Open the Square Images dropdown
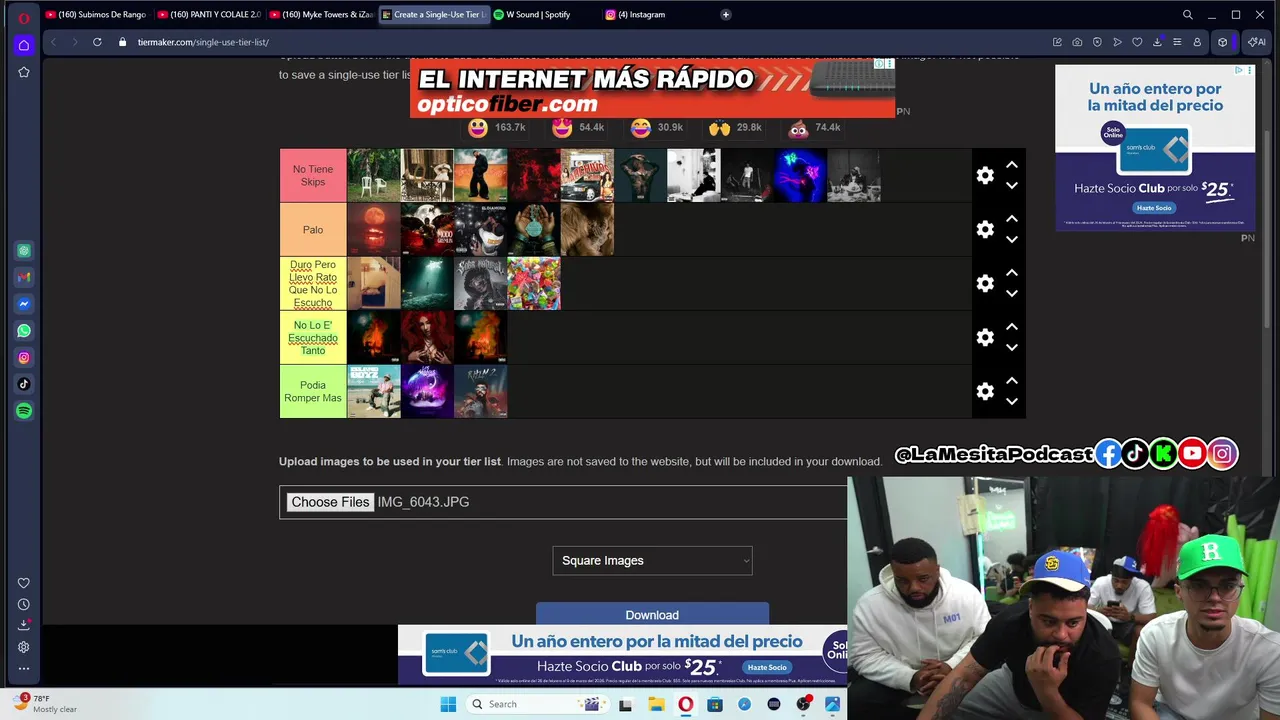Viewport: 1280px width, 720px height. pos(652,561)
